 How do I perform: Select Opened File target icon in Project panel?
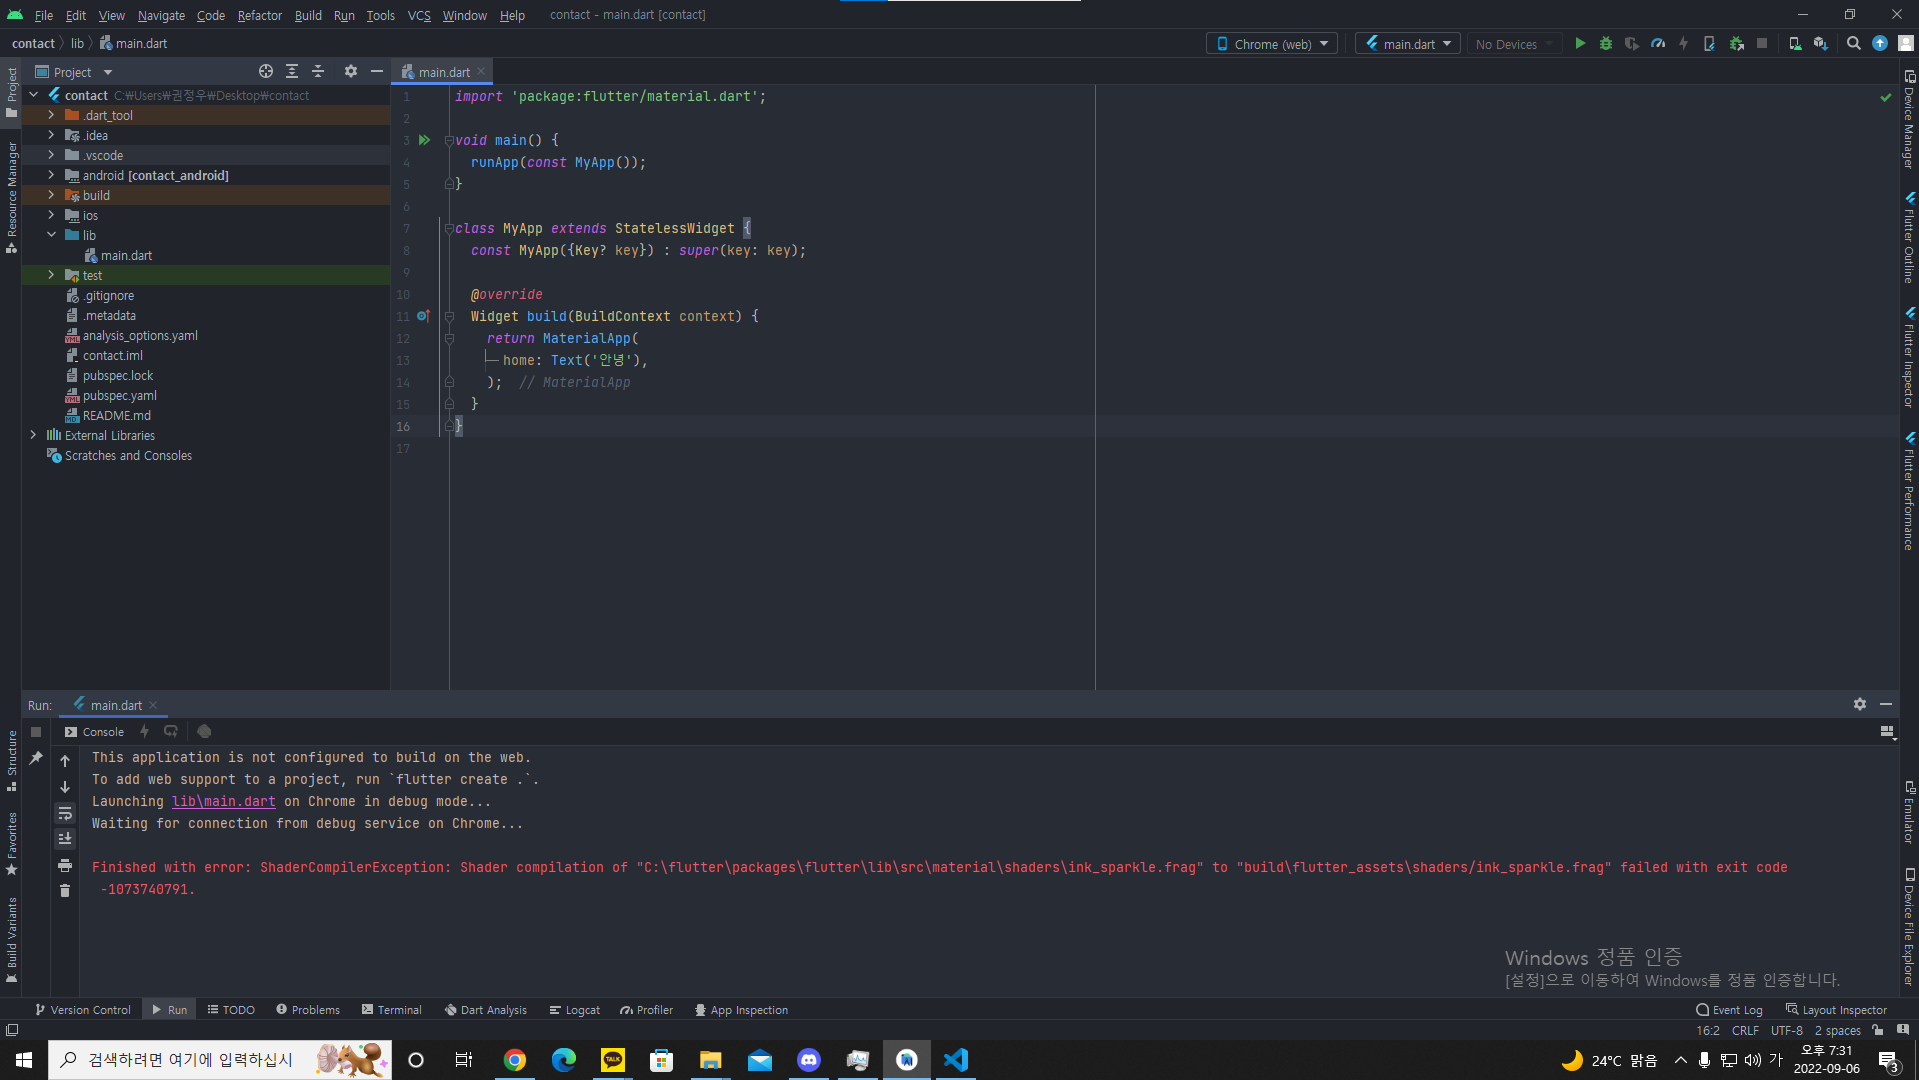(x=266, y=72)
